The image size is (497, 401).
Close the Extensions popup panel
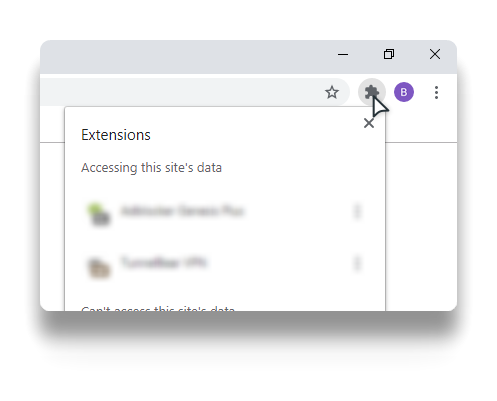click(369, 123)
